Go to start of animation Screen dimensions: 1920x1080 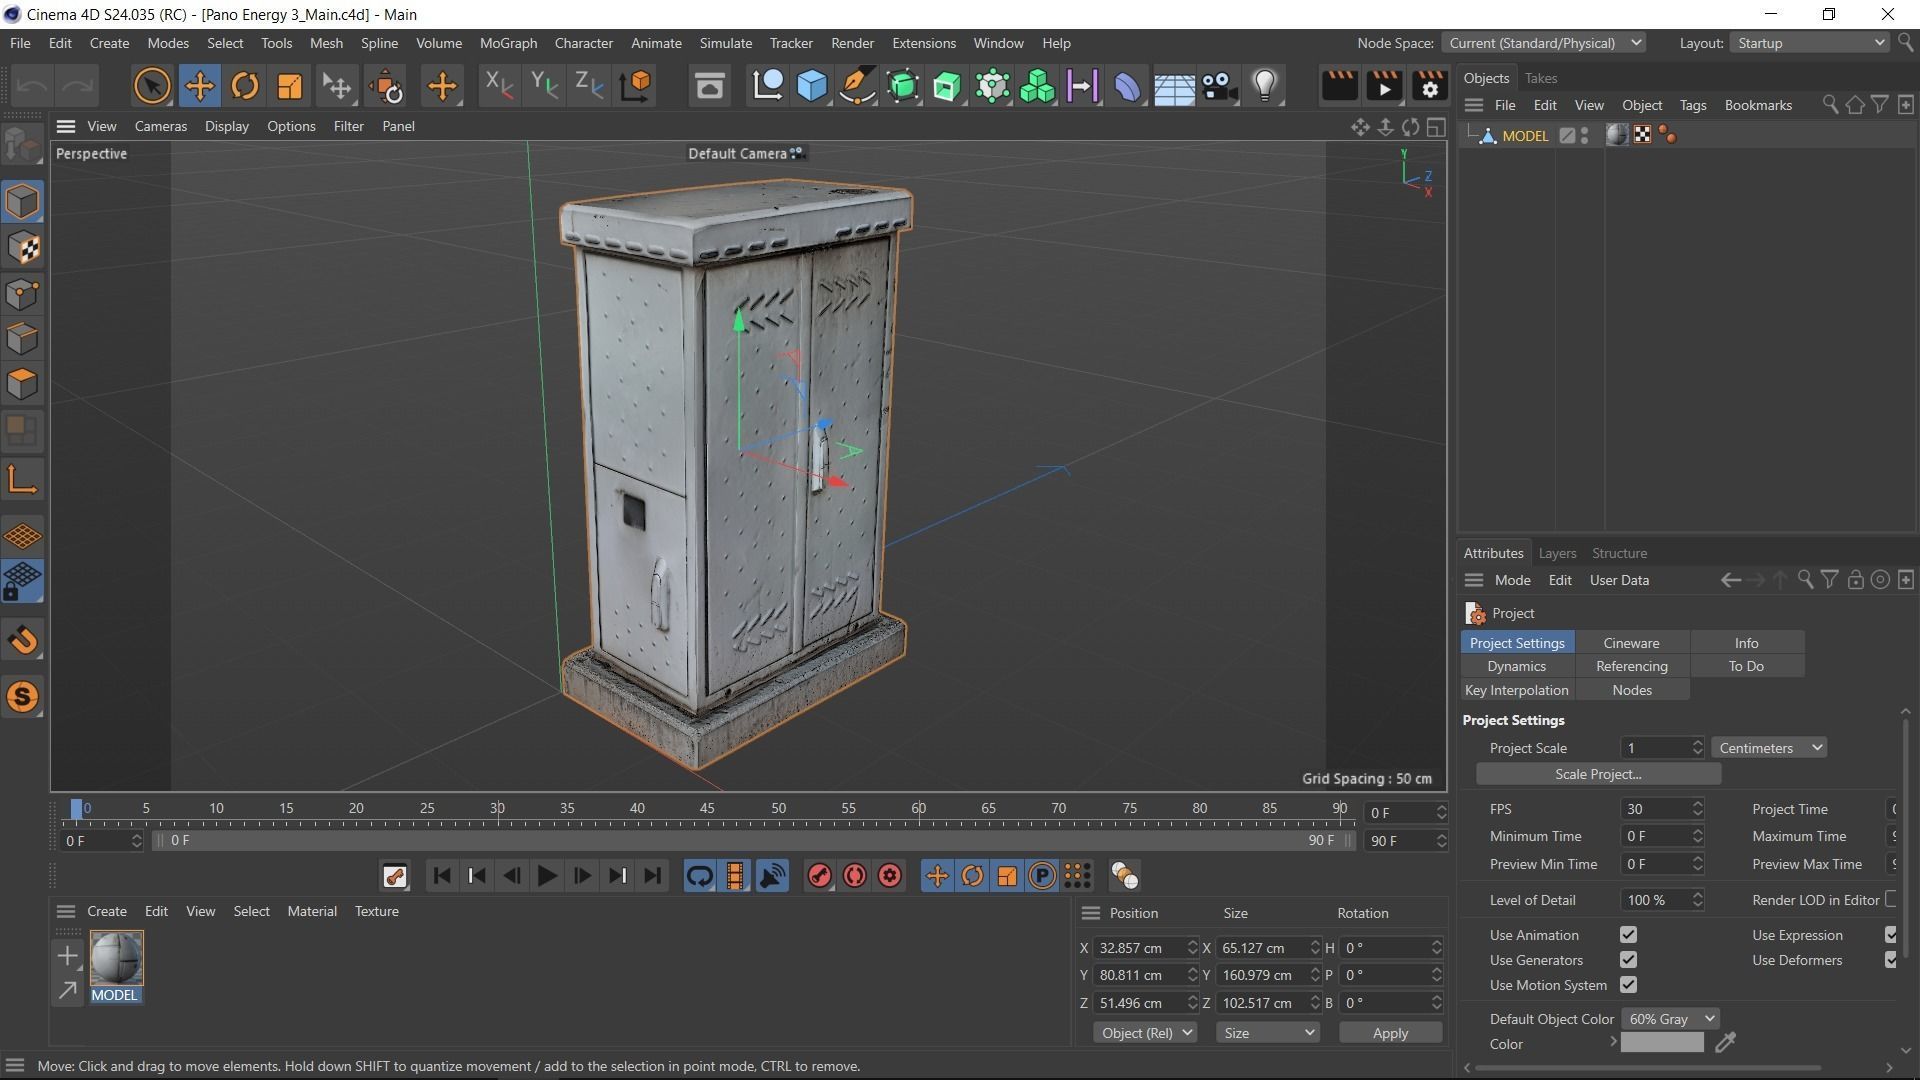pyautogui.click(x=441, y=877)
